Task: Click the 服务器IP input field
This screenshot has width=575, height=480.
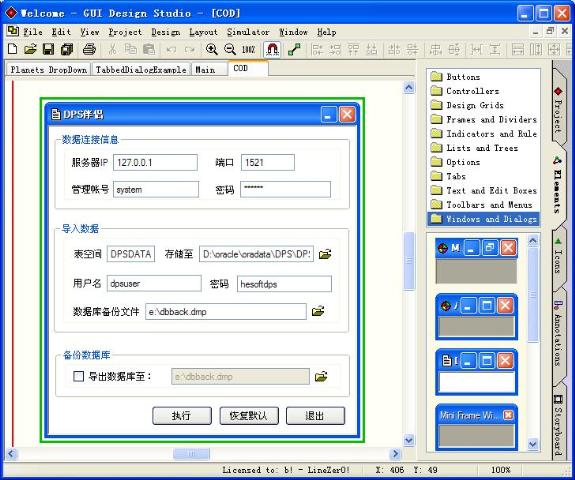Action: [155, 162]
